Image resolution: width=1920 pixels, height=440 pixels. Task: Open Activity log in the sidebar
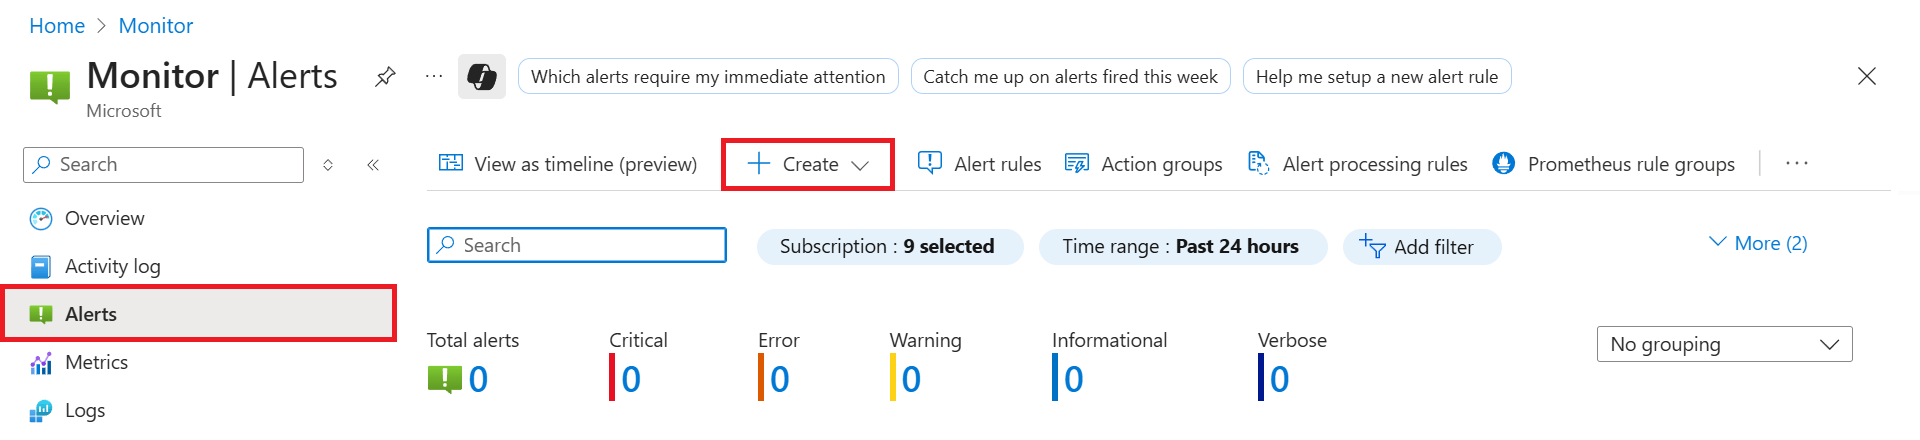click(112, 266)
